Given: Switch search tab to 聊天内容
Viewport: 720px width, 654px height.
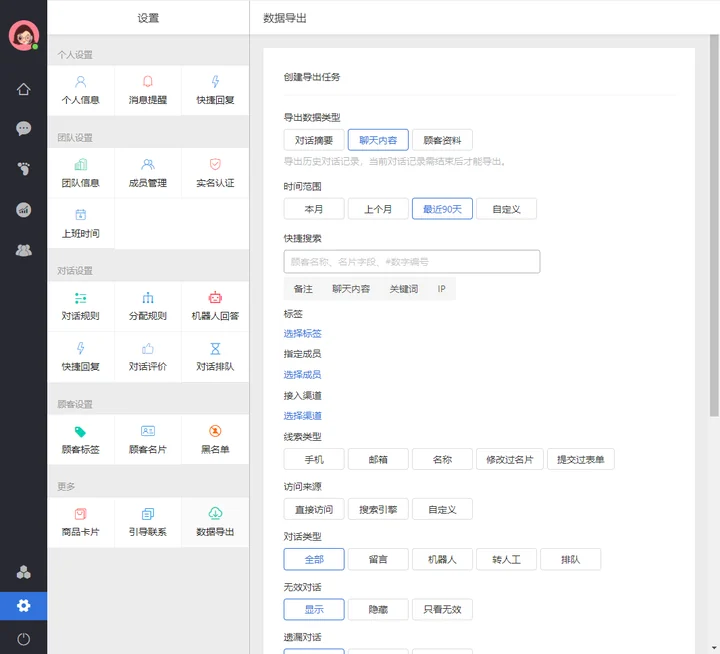Looking at the screenshot, I should point(351,289).
